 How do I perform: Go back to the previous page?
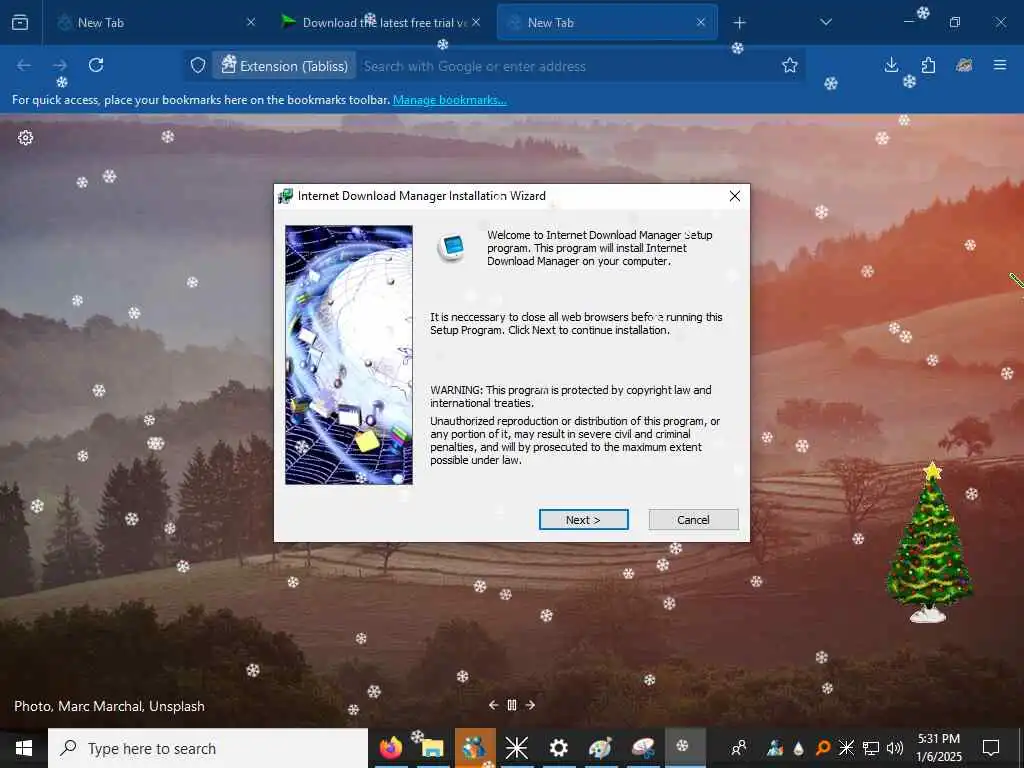pos(24,65)
